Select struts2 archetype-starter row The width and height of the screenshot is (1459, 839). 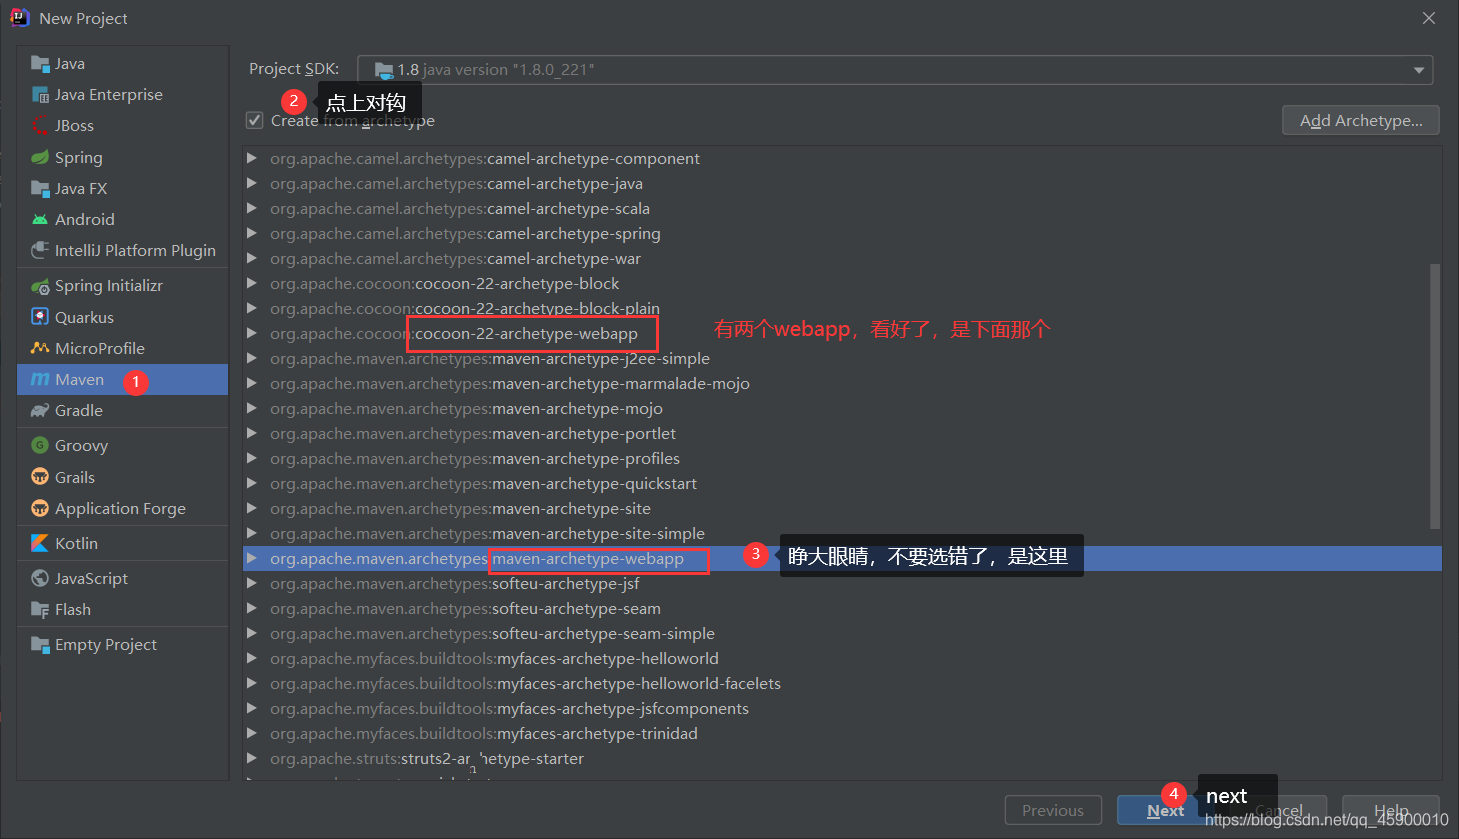coord(842,758)
